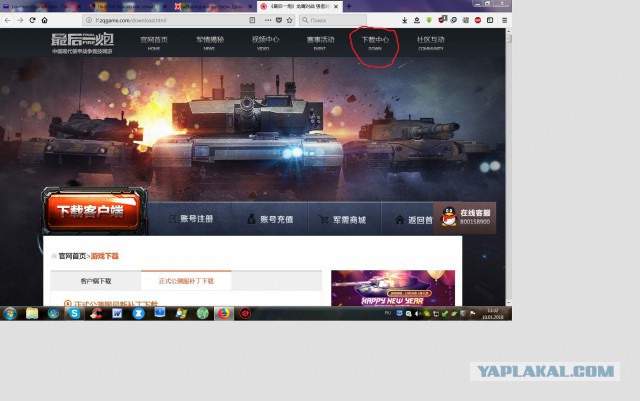Open the page actions three-dot menu
This screenshot has height=401, width=640.
[x=268, y=20]
